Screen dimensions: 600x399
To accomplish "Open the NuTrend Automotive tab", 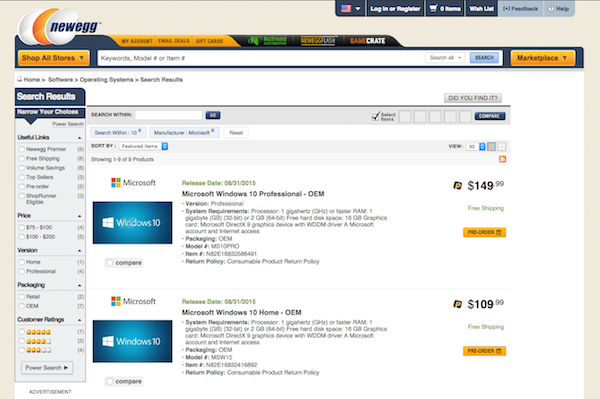I will click(x=267, y=41).
